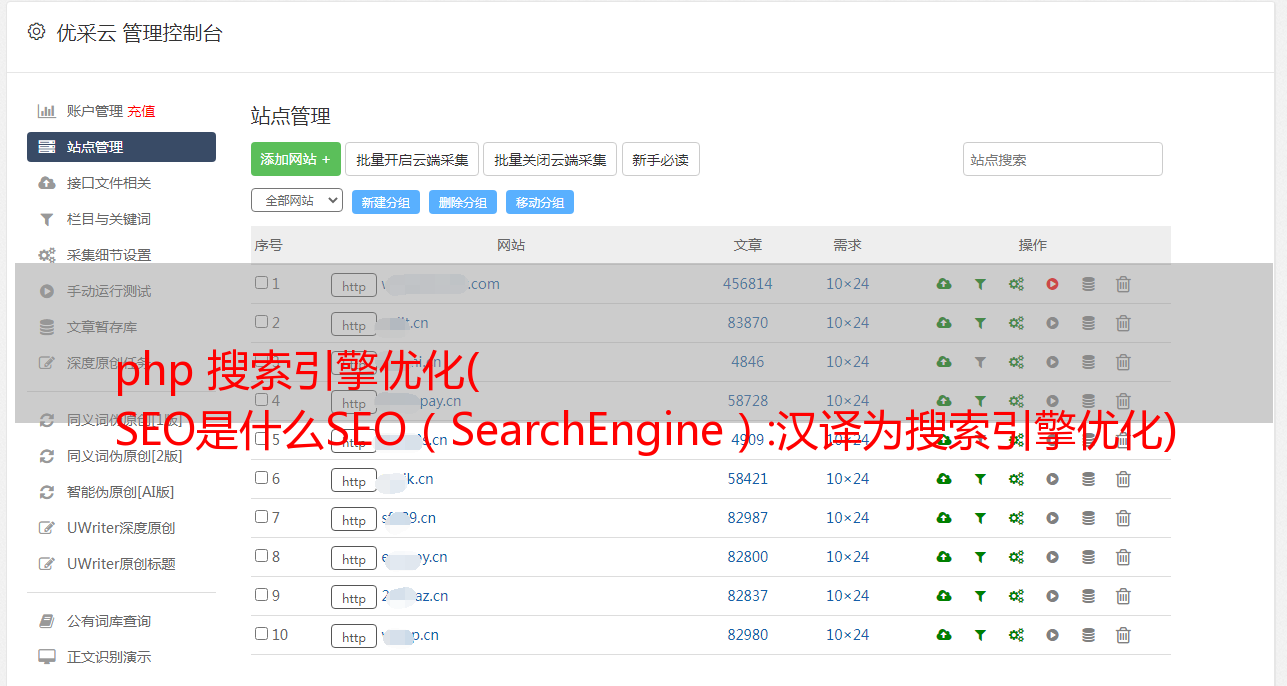Open the 新手必读 guide button

(660, 159)
